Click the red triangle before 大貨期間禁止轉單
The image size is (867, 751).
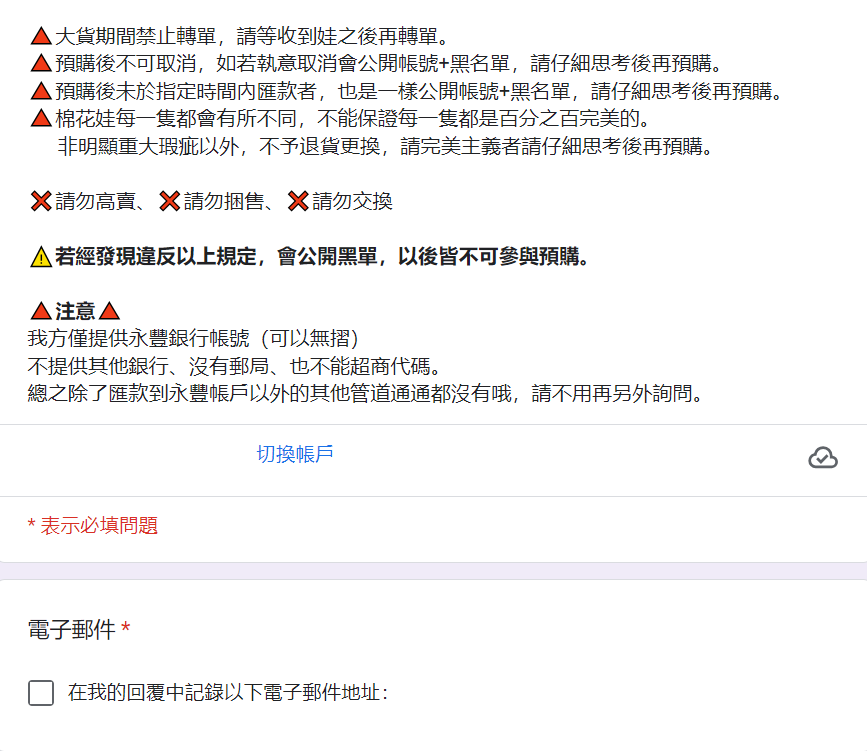pos(41,36)
